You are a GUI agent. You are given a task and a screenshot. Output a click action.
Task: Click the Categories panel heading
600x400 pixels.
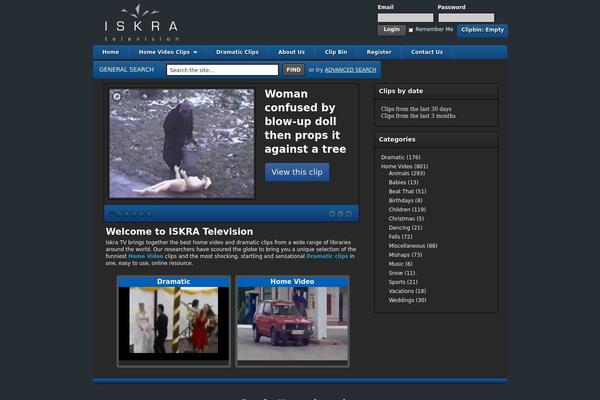coord(397,139)
